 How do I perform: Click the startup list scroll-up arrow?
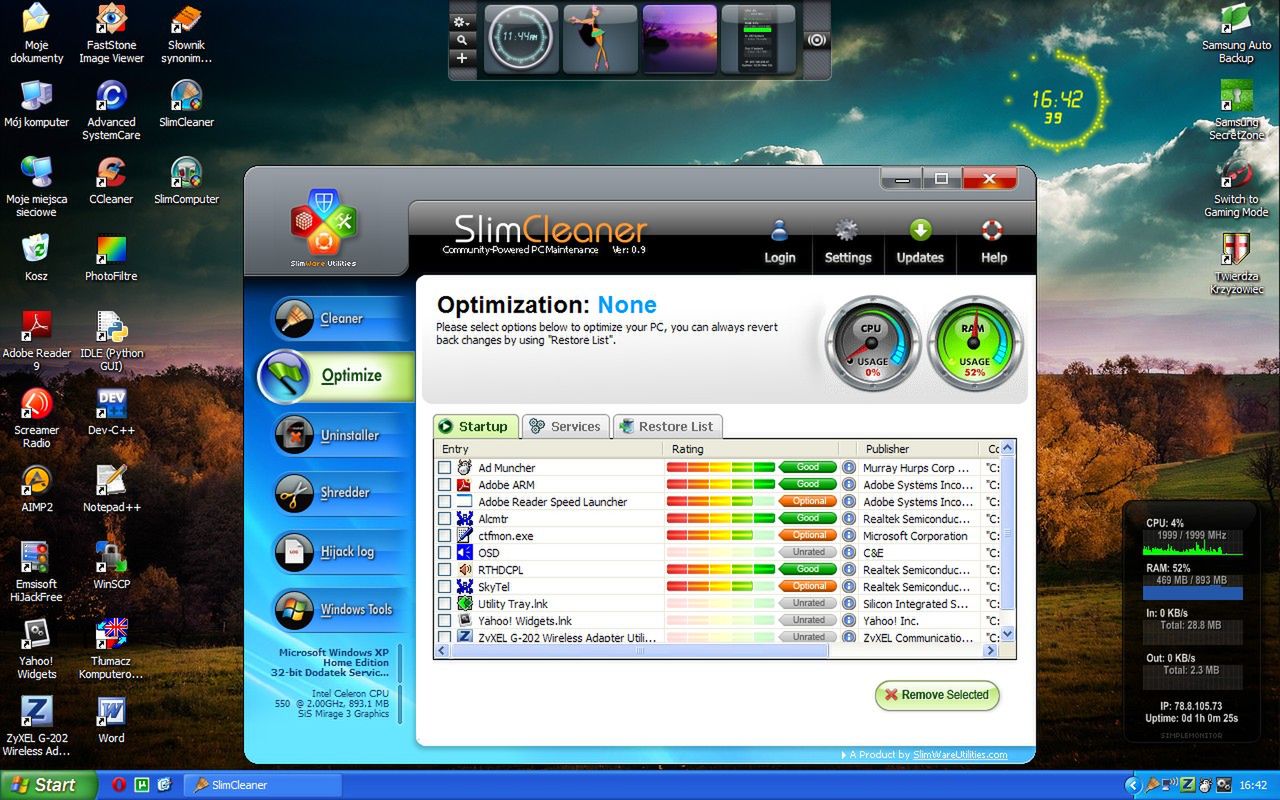tap(1007, 448)
